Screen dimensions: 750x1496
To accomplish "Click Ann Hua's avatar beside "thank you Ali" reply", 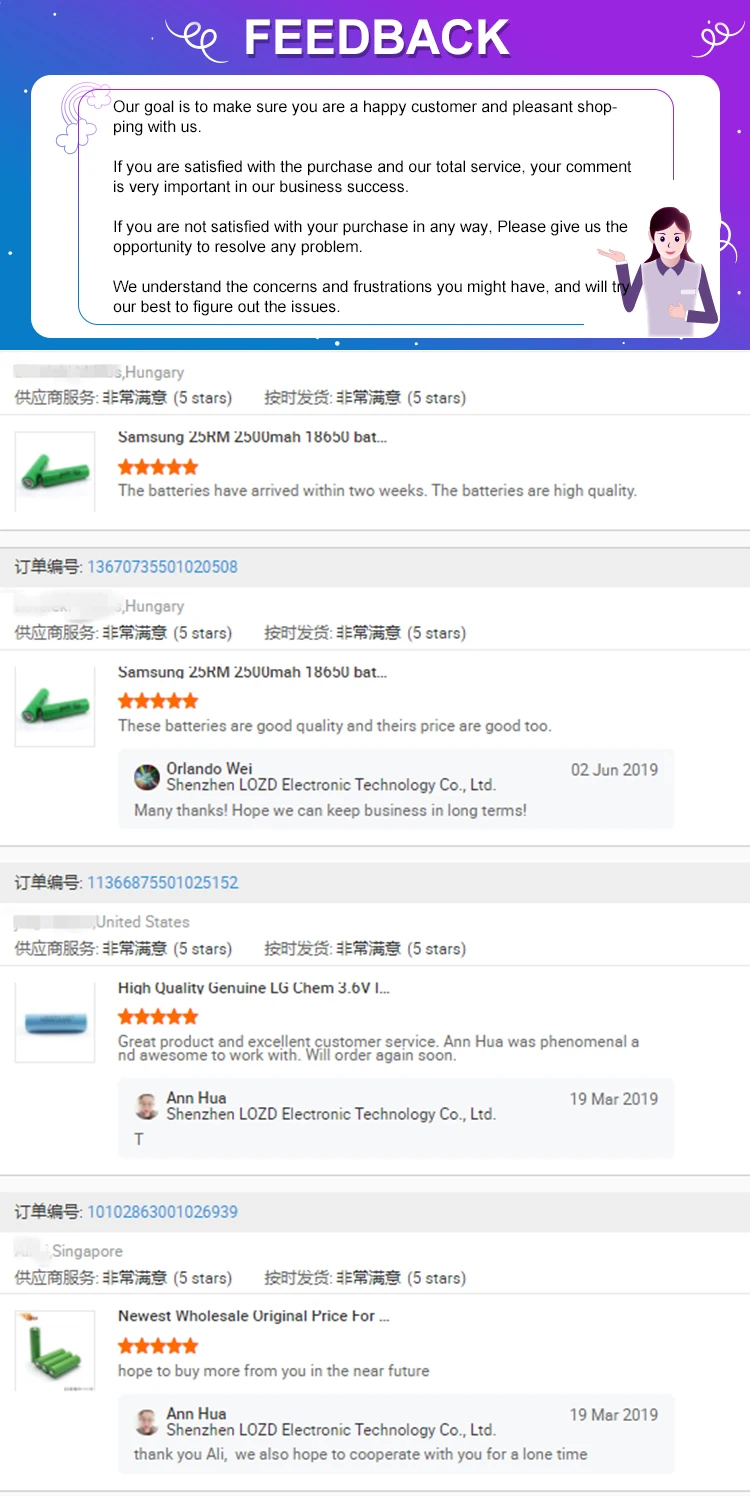I will point(147,1422).
